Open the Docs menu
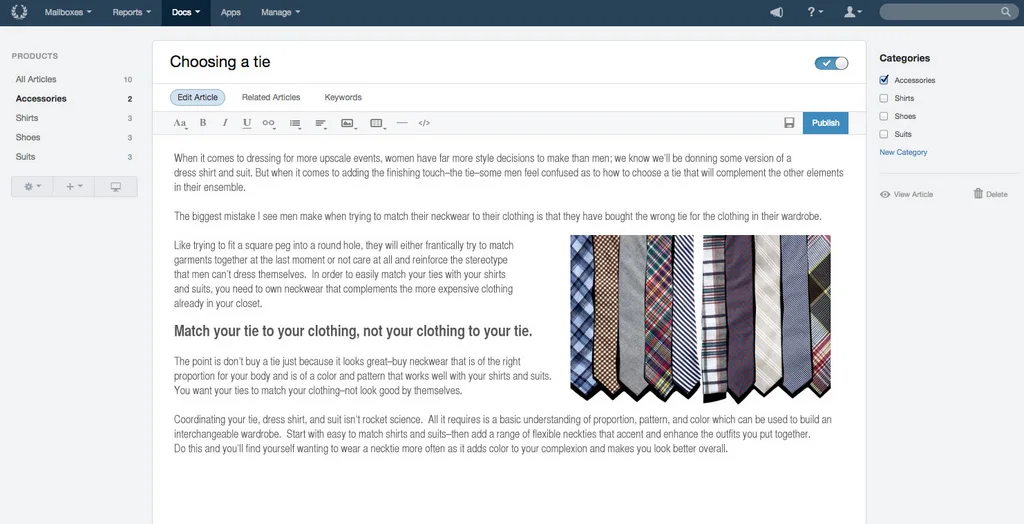The image size is (1024, 524). point(186,12)
